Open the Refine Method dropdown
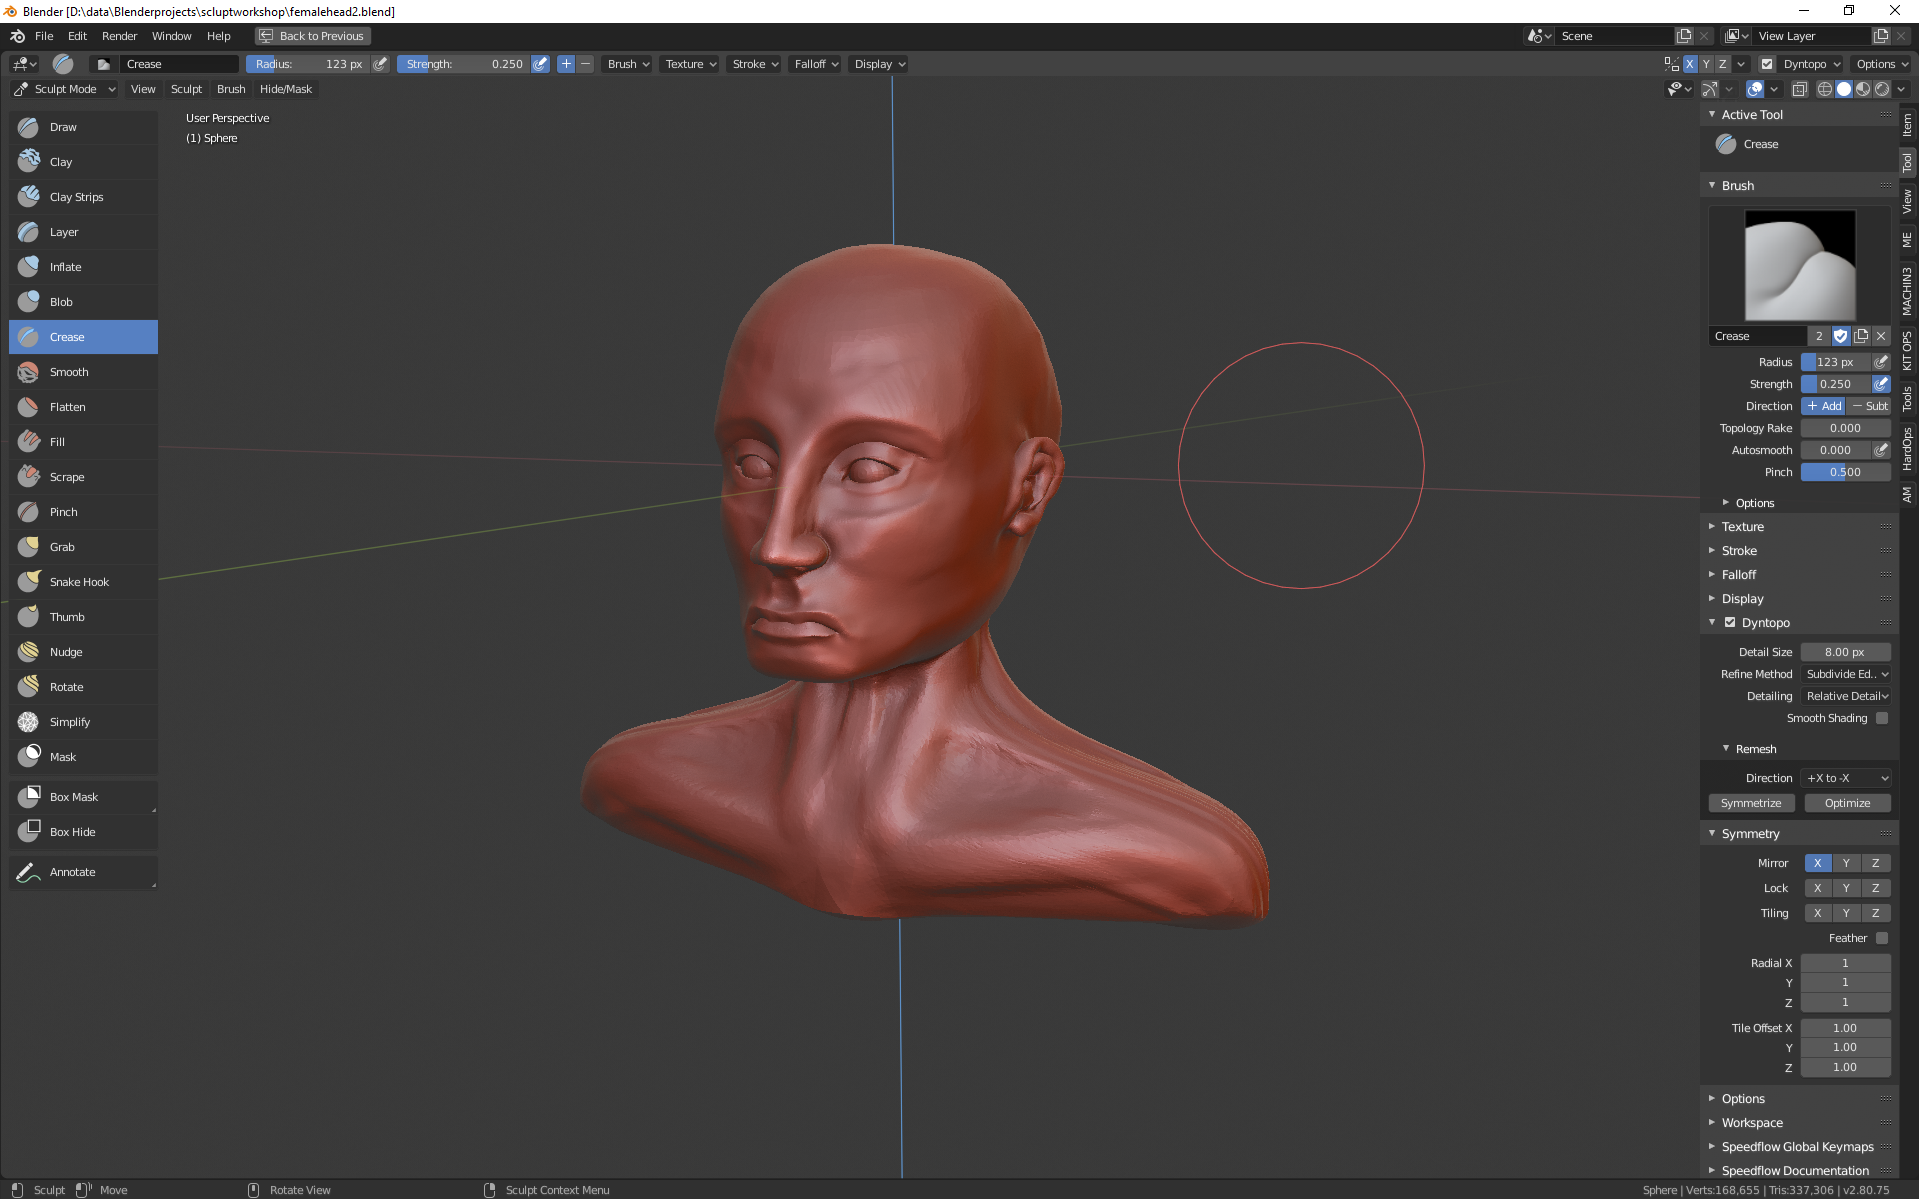The image size is (1919, 1199). 1846,674
